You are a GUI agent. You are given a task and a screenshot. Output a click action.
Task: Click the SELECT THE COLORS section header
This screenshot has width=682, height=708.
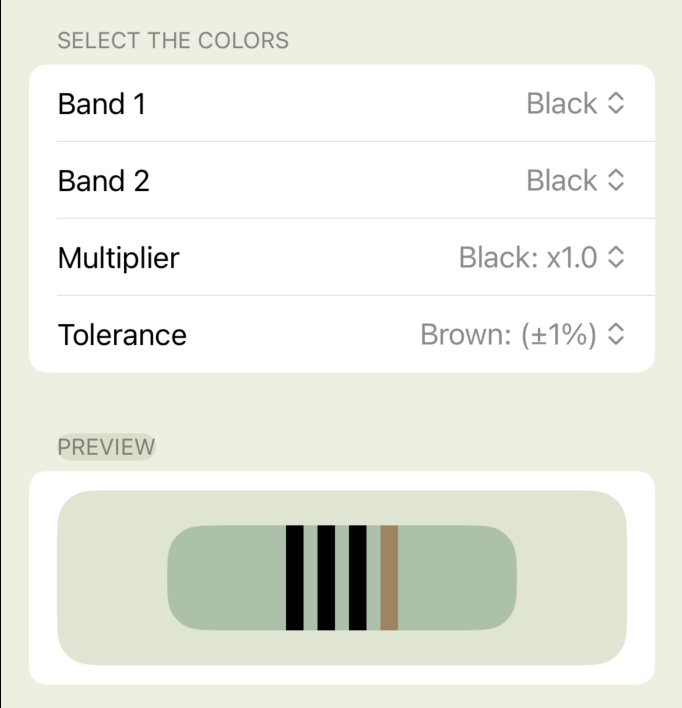pos(173,41)
